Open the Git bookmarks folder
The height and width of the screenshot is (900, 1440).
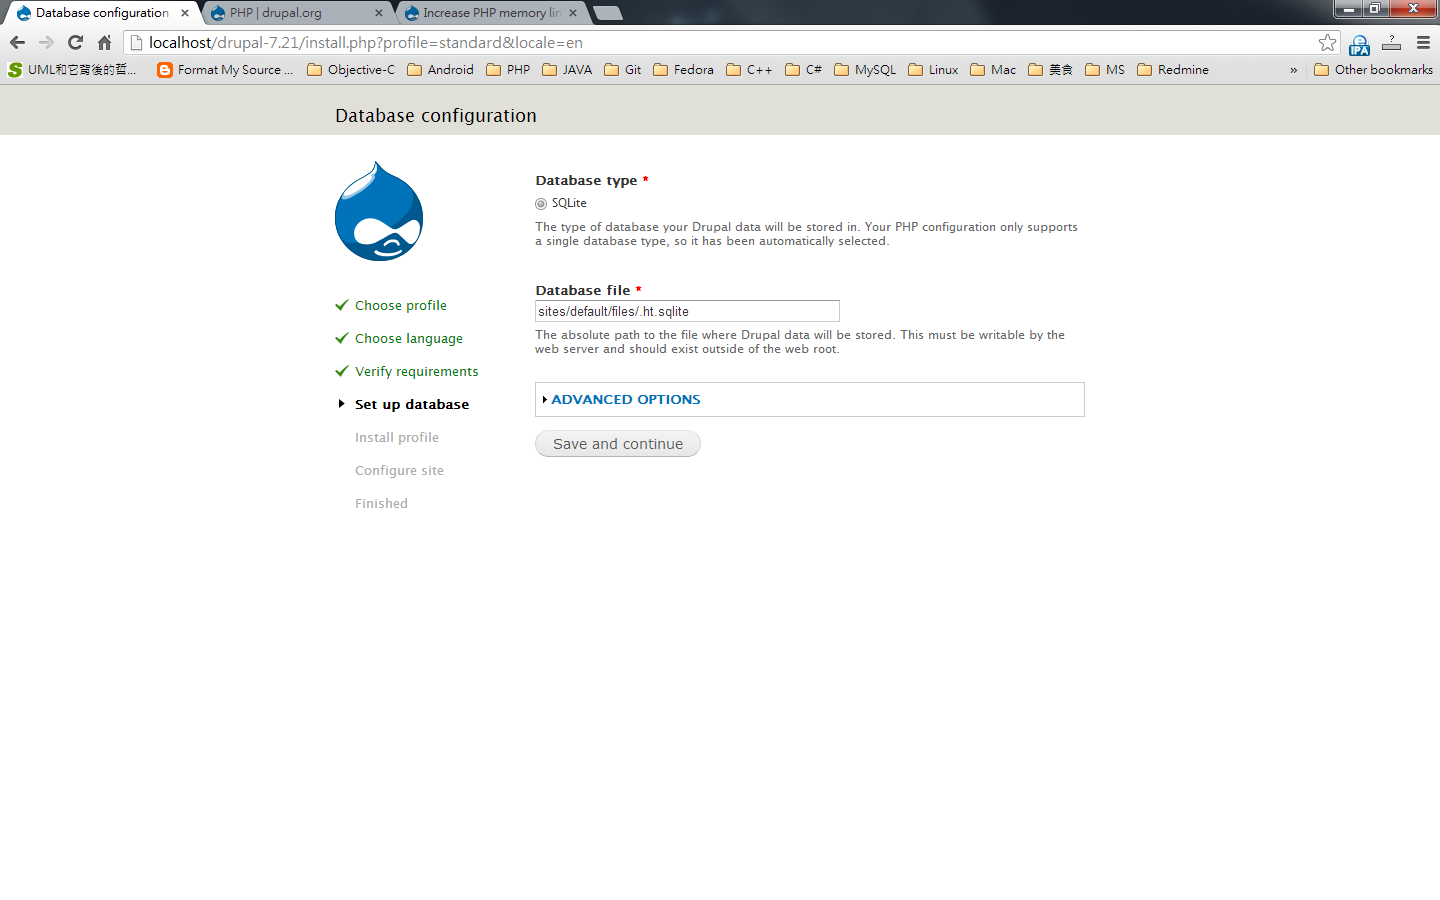tap(623, 69)
